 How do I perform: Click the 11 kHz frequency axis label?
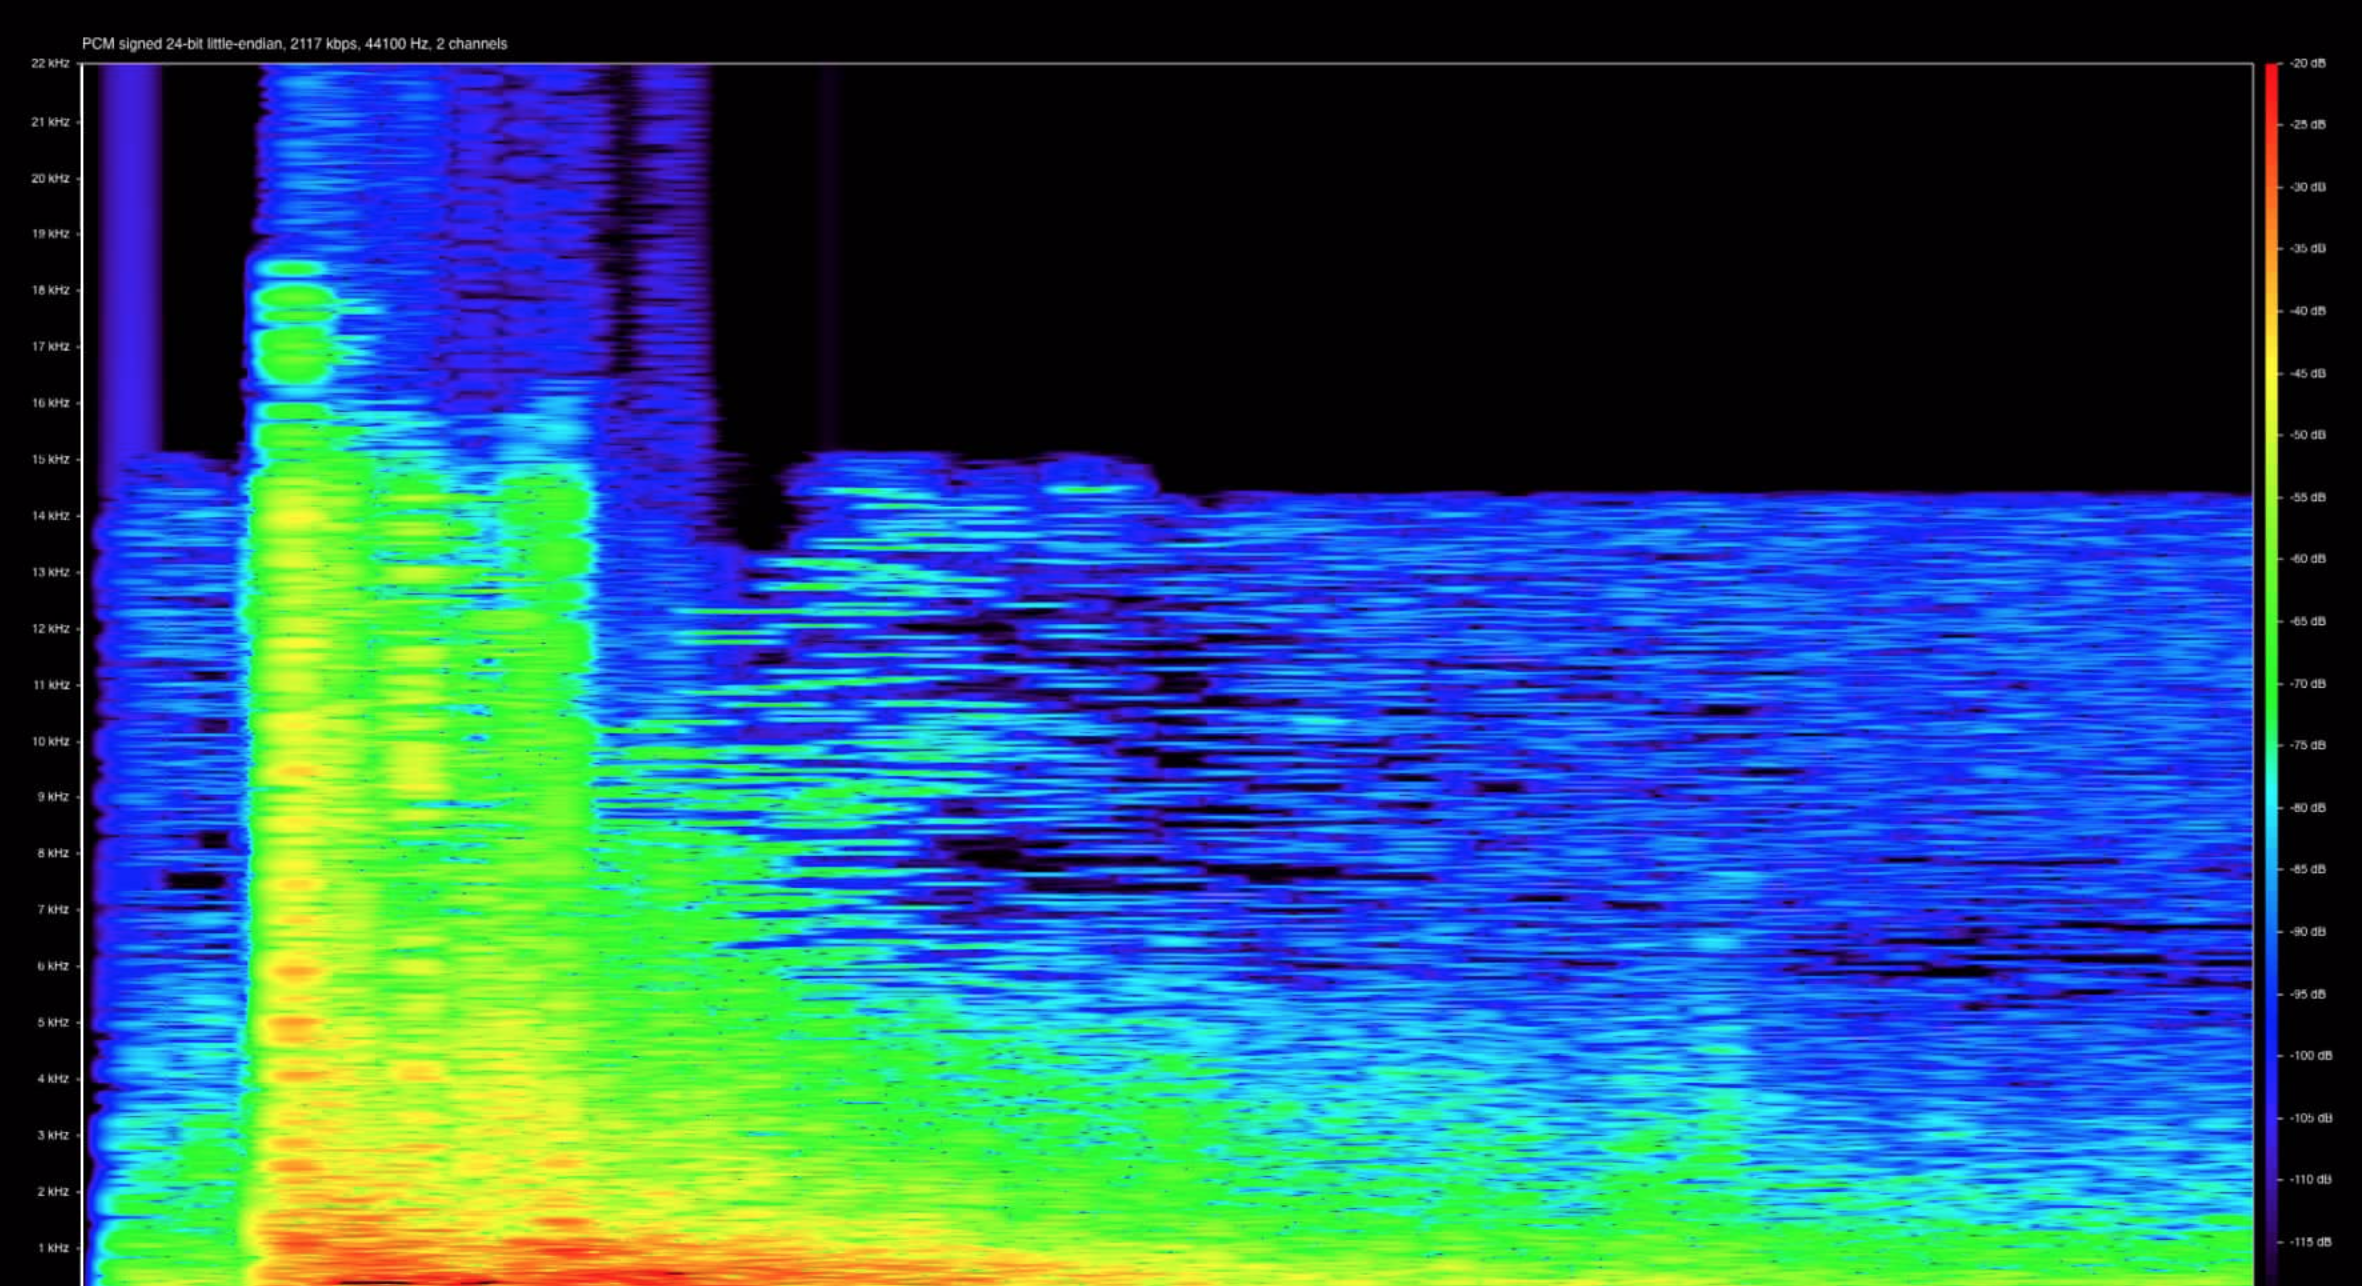click(x=50, y=685)
